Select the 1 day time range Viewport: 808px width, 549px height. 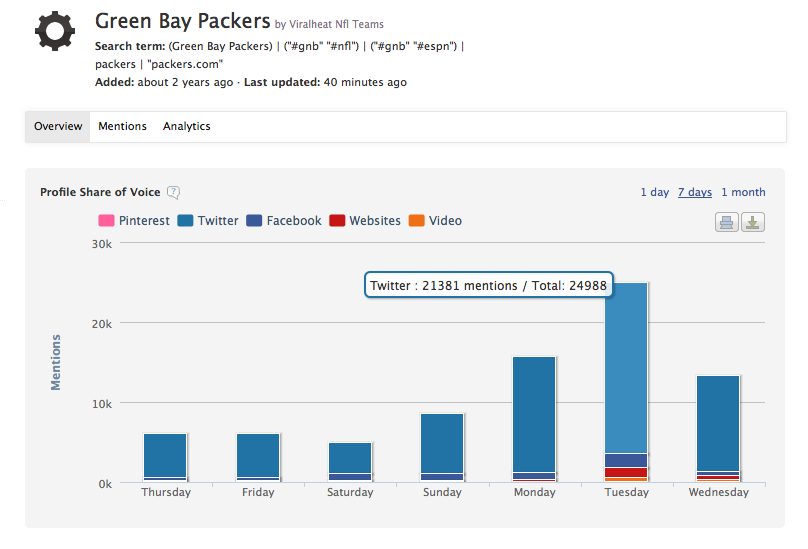tap(655, 192)
